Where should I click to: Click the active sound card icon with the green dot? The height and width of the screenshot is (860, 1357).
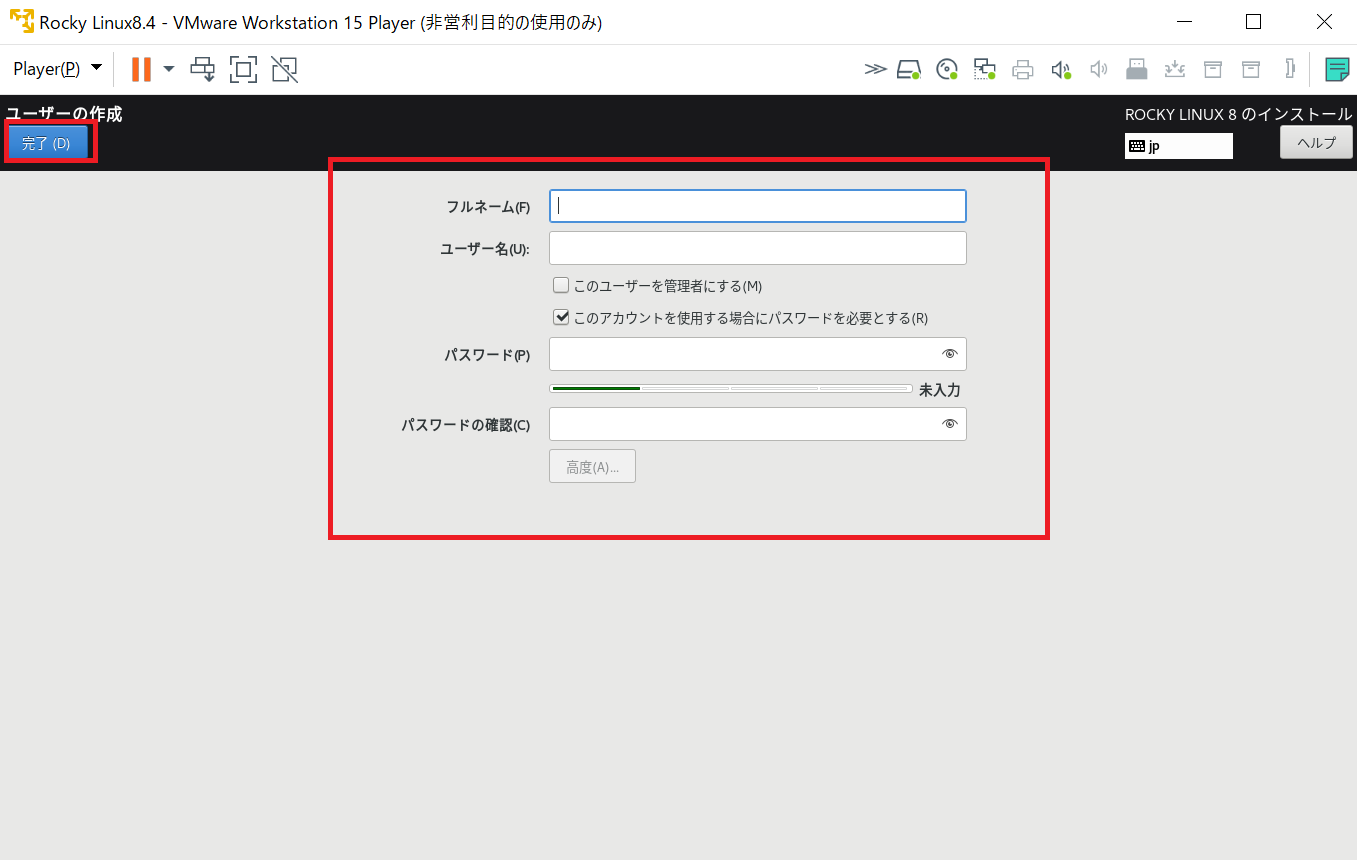pyautogui.click(x=1061, y=69)
